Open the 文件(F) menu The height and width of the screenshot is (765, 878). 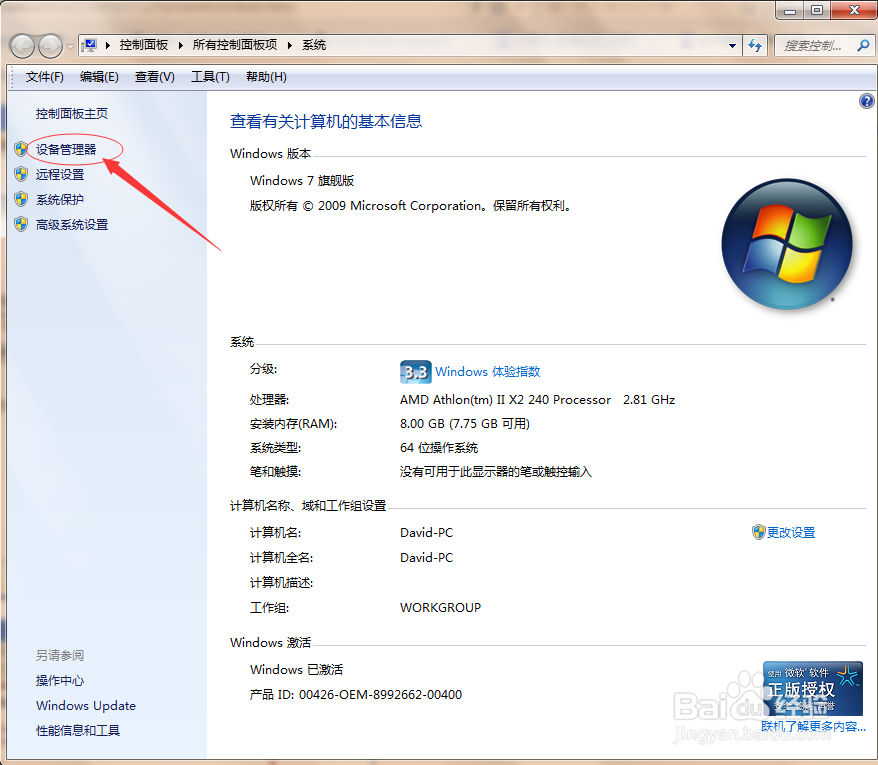click(x=44, y=77)
